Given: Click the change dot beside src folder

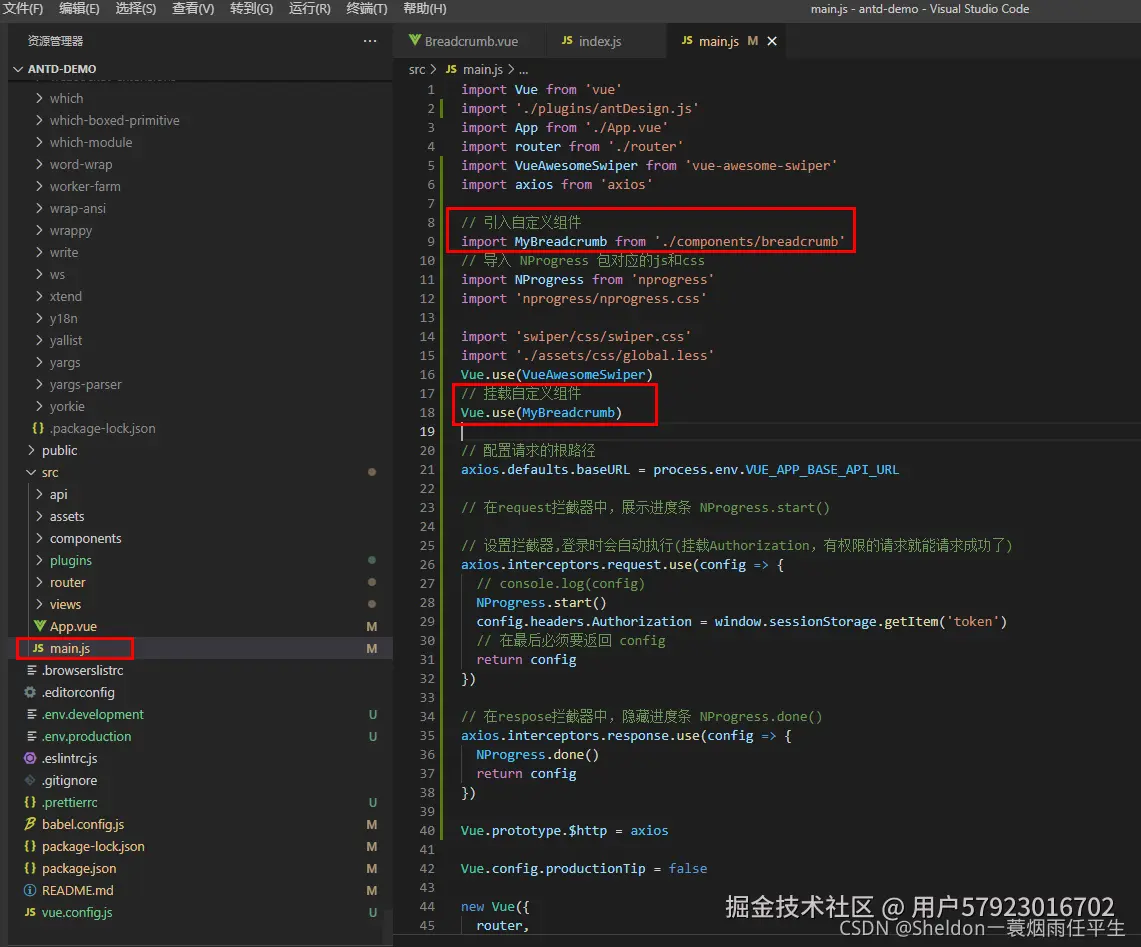Looking at the screenshot, I should click(372, 472).
